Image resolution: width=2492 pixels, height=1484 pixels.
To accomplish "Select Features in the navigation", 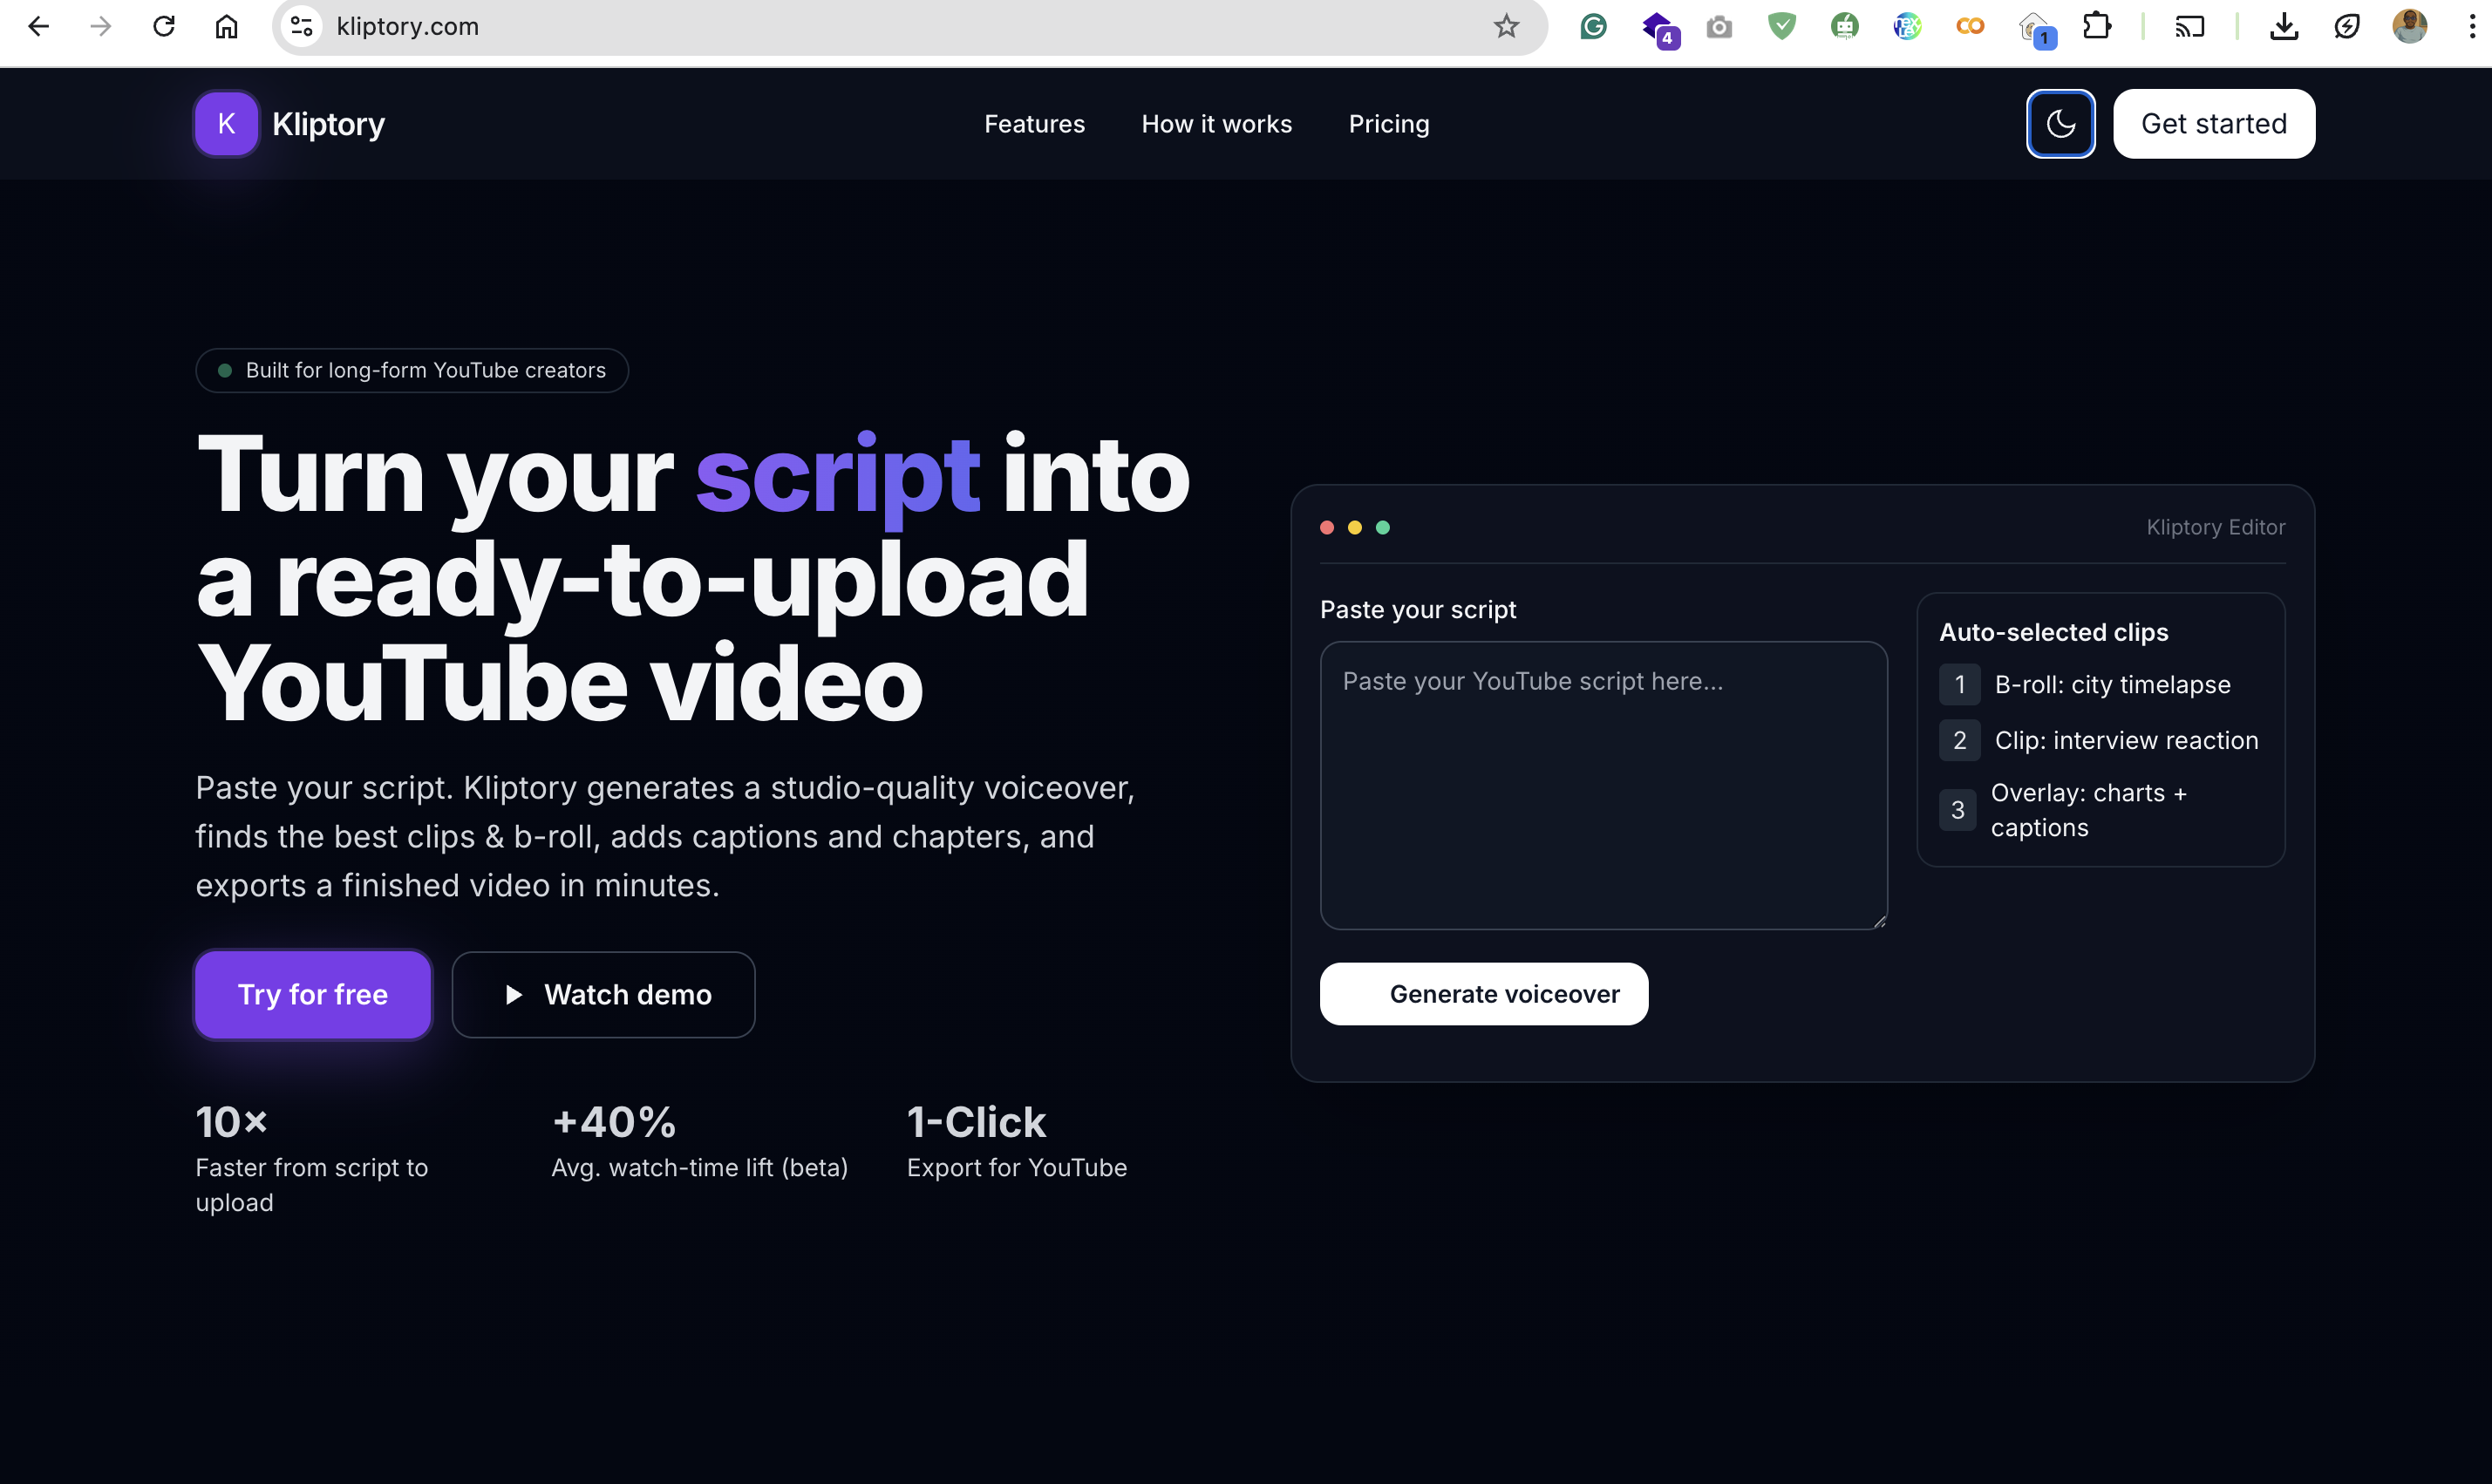I will (1034, 123).
